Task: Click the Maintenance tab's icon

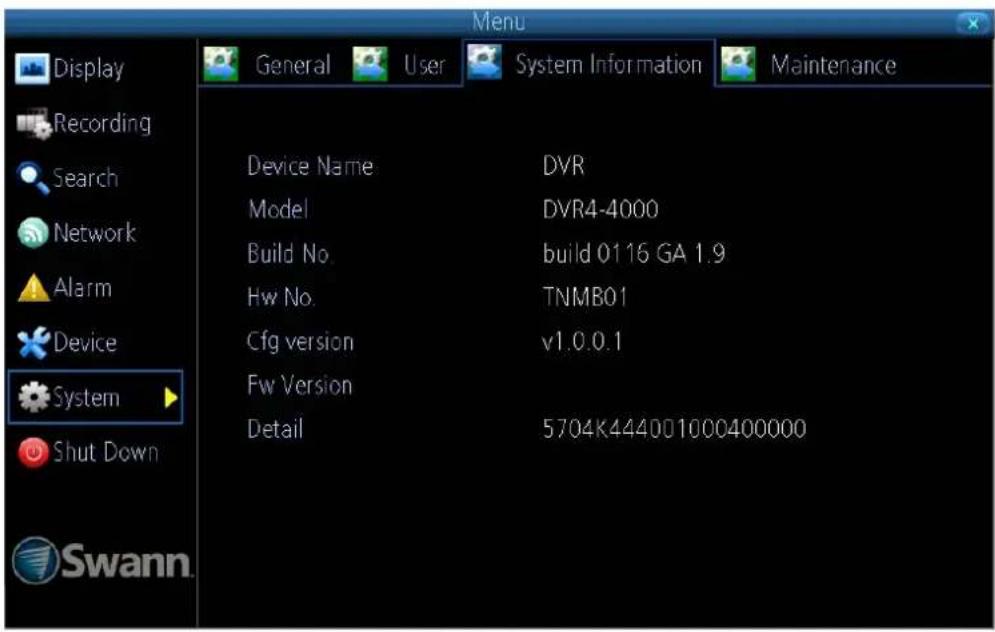Action: tap(739, 65)
